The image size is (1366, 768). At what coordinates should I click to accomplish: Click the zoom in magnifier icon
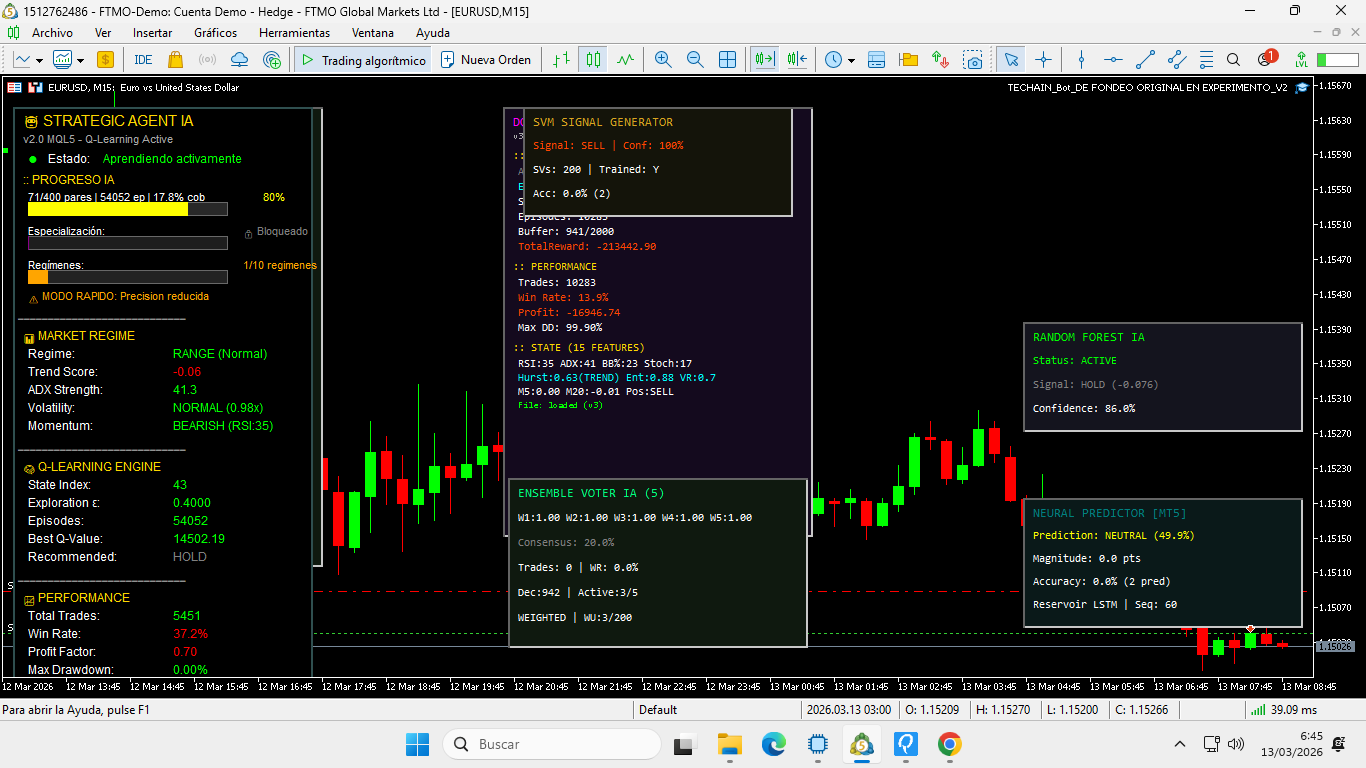pos(662,60)
